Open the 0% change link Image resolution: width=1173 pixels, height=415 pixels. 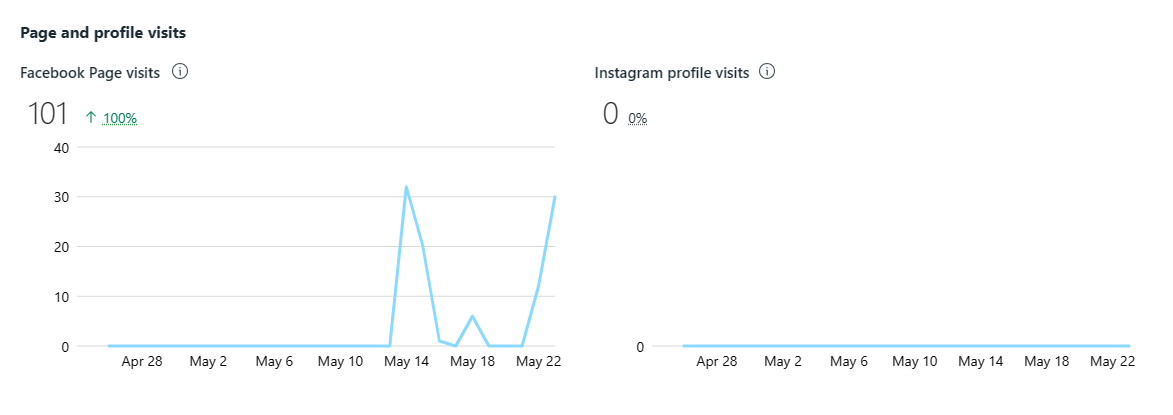pos(637,118)
